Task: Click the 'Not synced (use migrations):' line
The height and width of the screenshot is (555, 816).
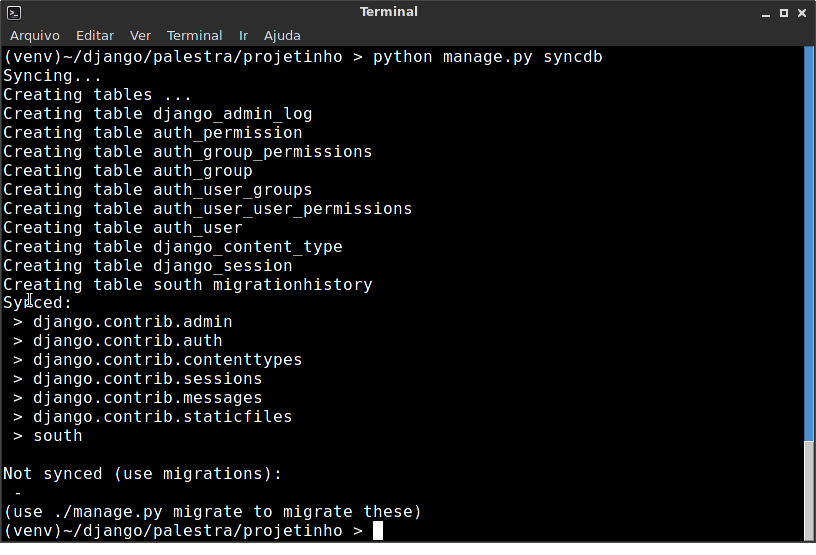Action: click(143, 474)
